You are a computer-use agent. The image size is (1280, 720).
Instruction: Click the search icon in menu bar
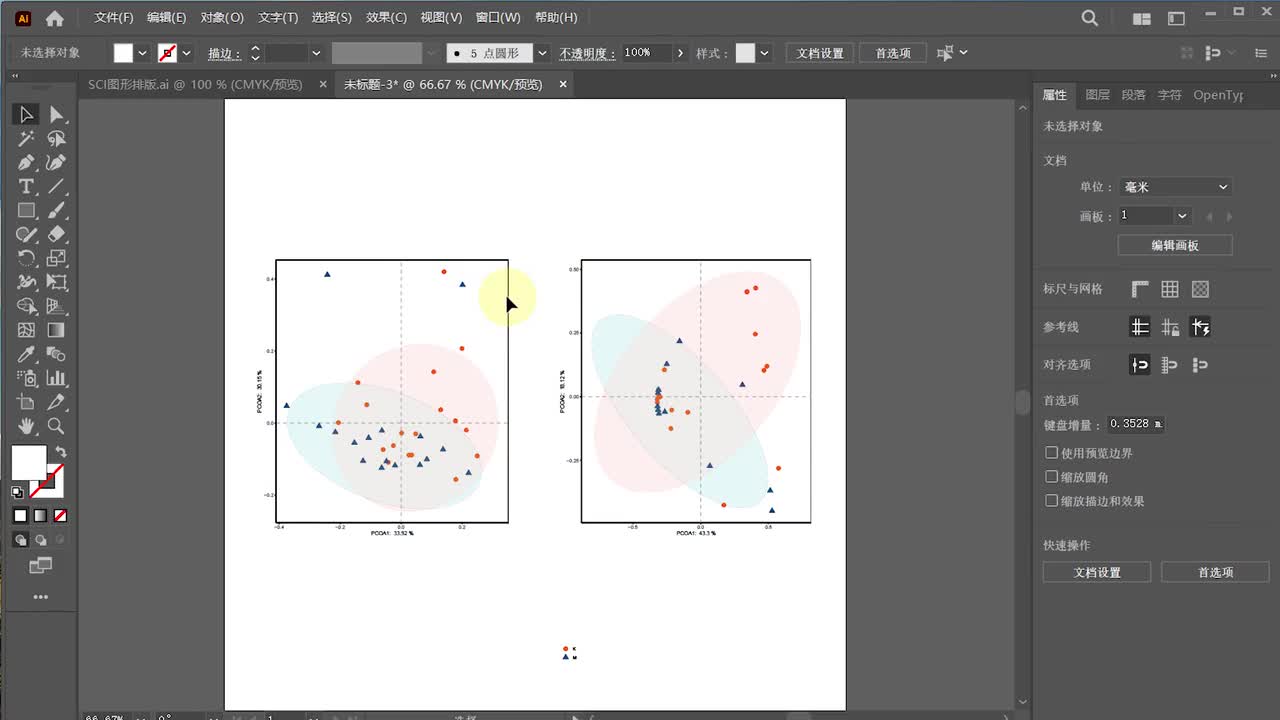coord(1090,18)
